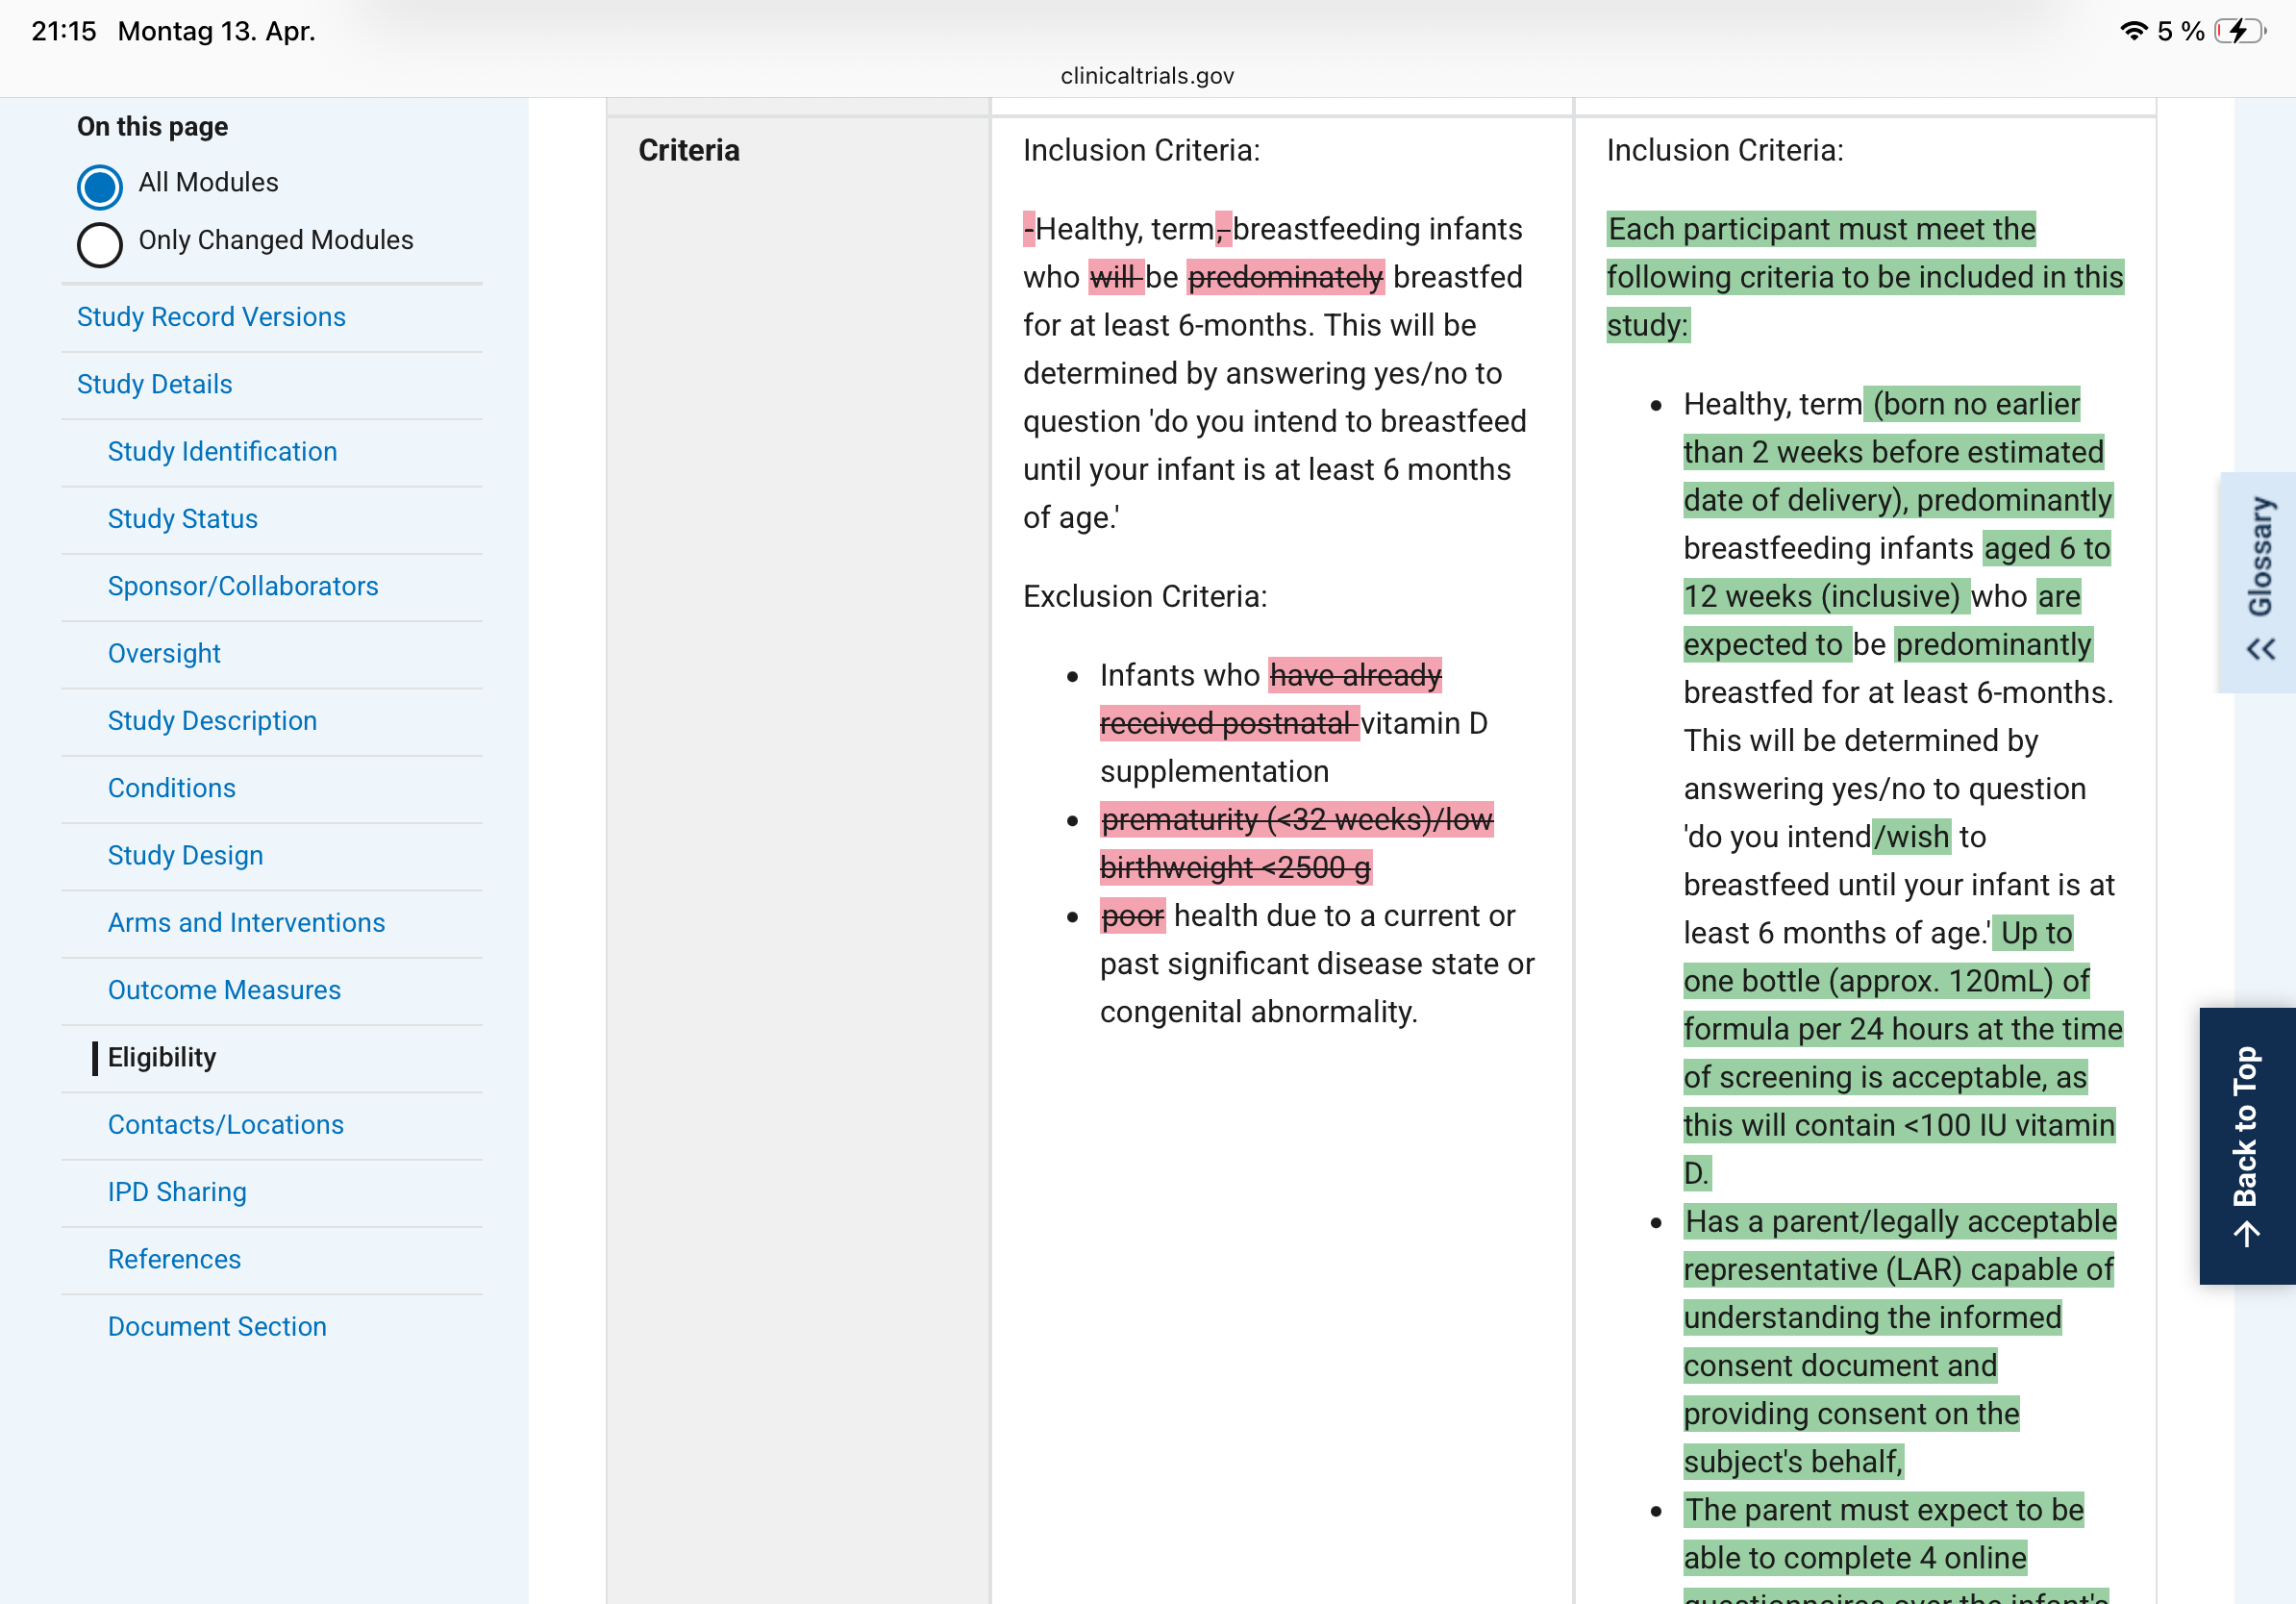Open Sponsor/Collaborators section link

pos(243,586)
